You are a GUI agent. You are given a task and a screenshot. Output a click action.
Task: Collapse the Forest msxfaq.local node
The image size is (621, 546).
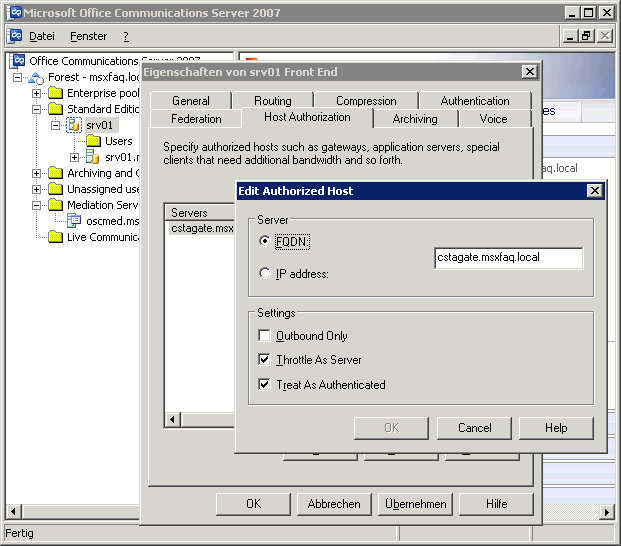17,78
